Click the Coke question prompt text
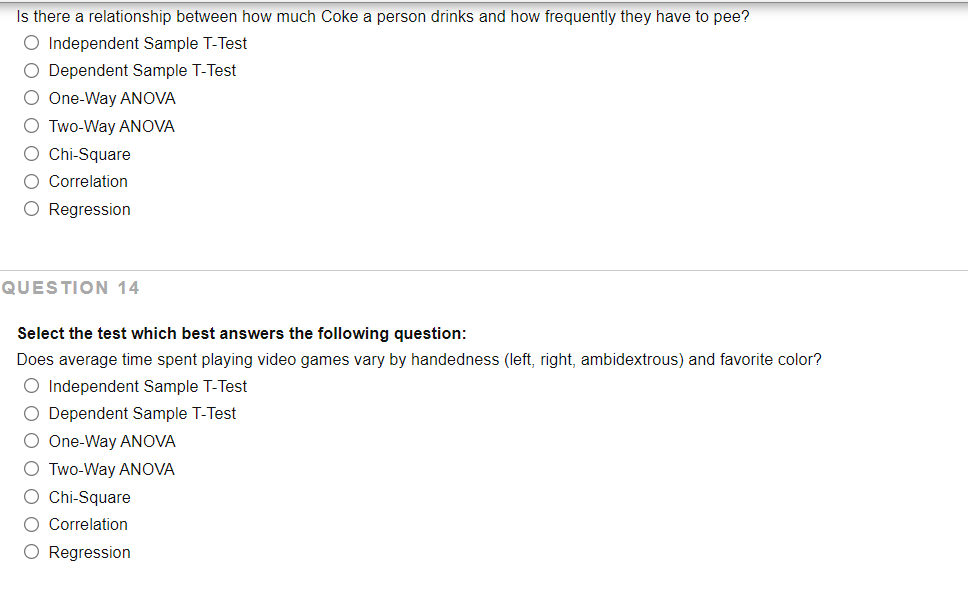Screen dimensions: 968x592 click(380, 16)
